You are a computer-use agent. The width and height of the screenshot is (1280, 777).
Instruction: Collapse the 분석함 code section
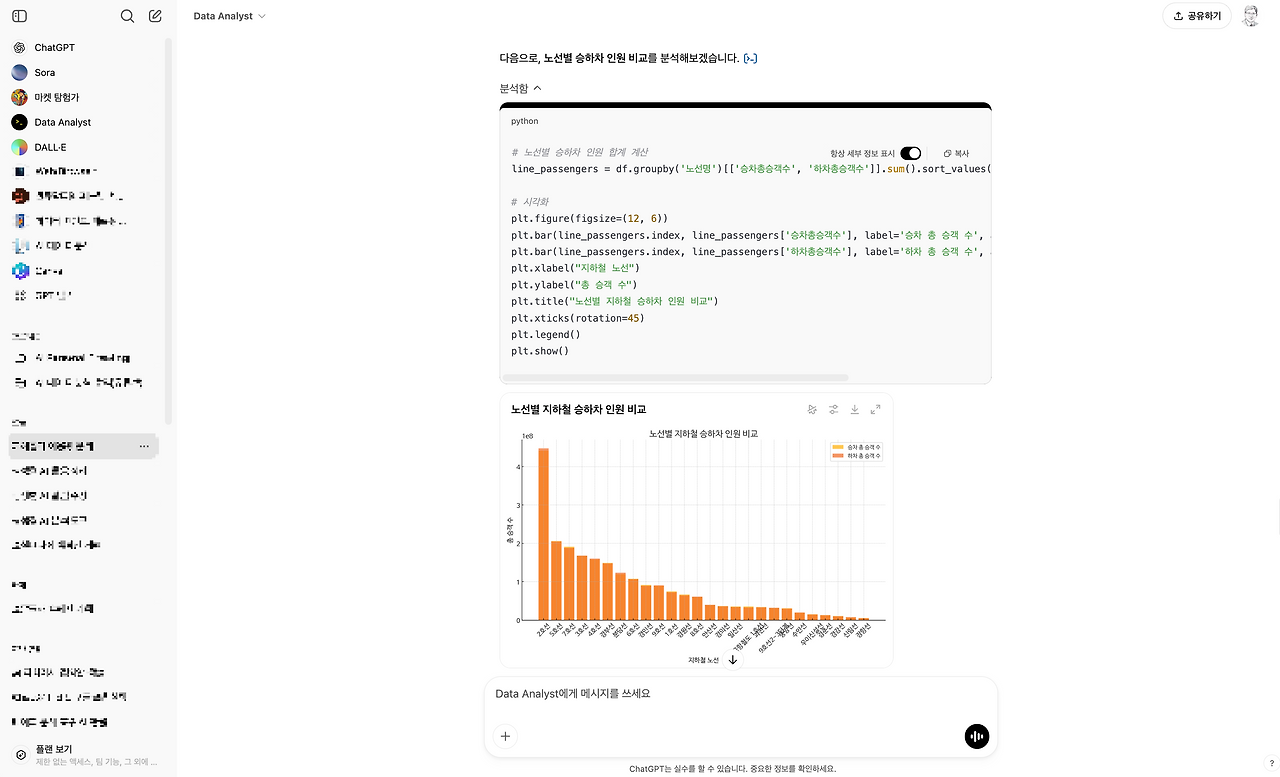[520, 88]
